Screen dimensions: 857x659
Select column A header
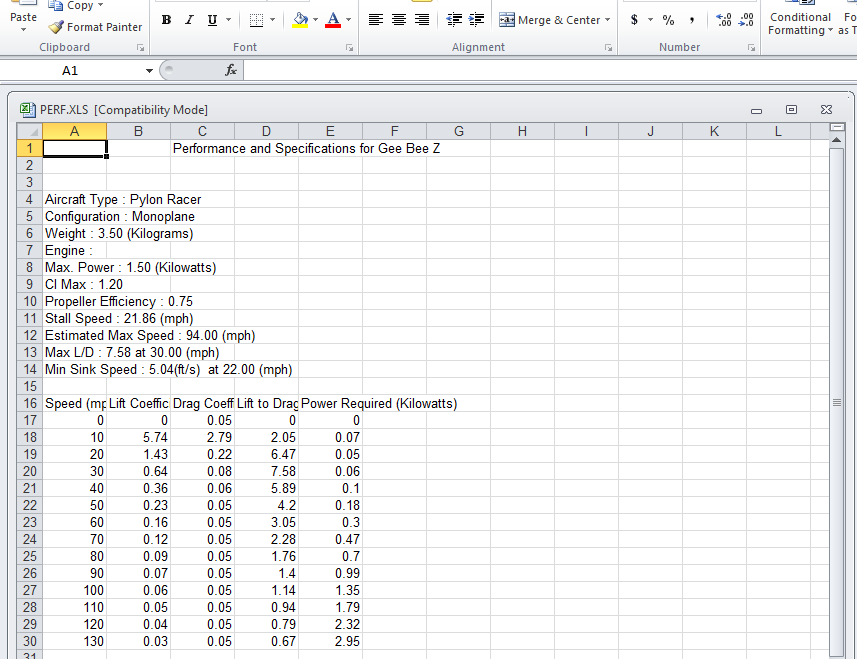(x=74, y=131)
